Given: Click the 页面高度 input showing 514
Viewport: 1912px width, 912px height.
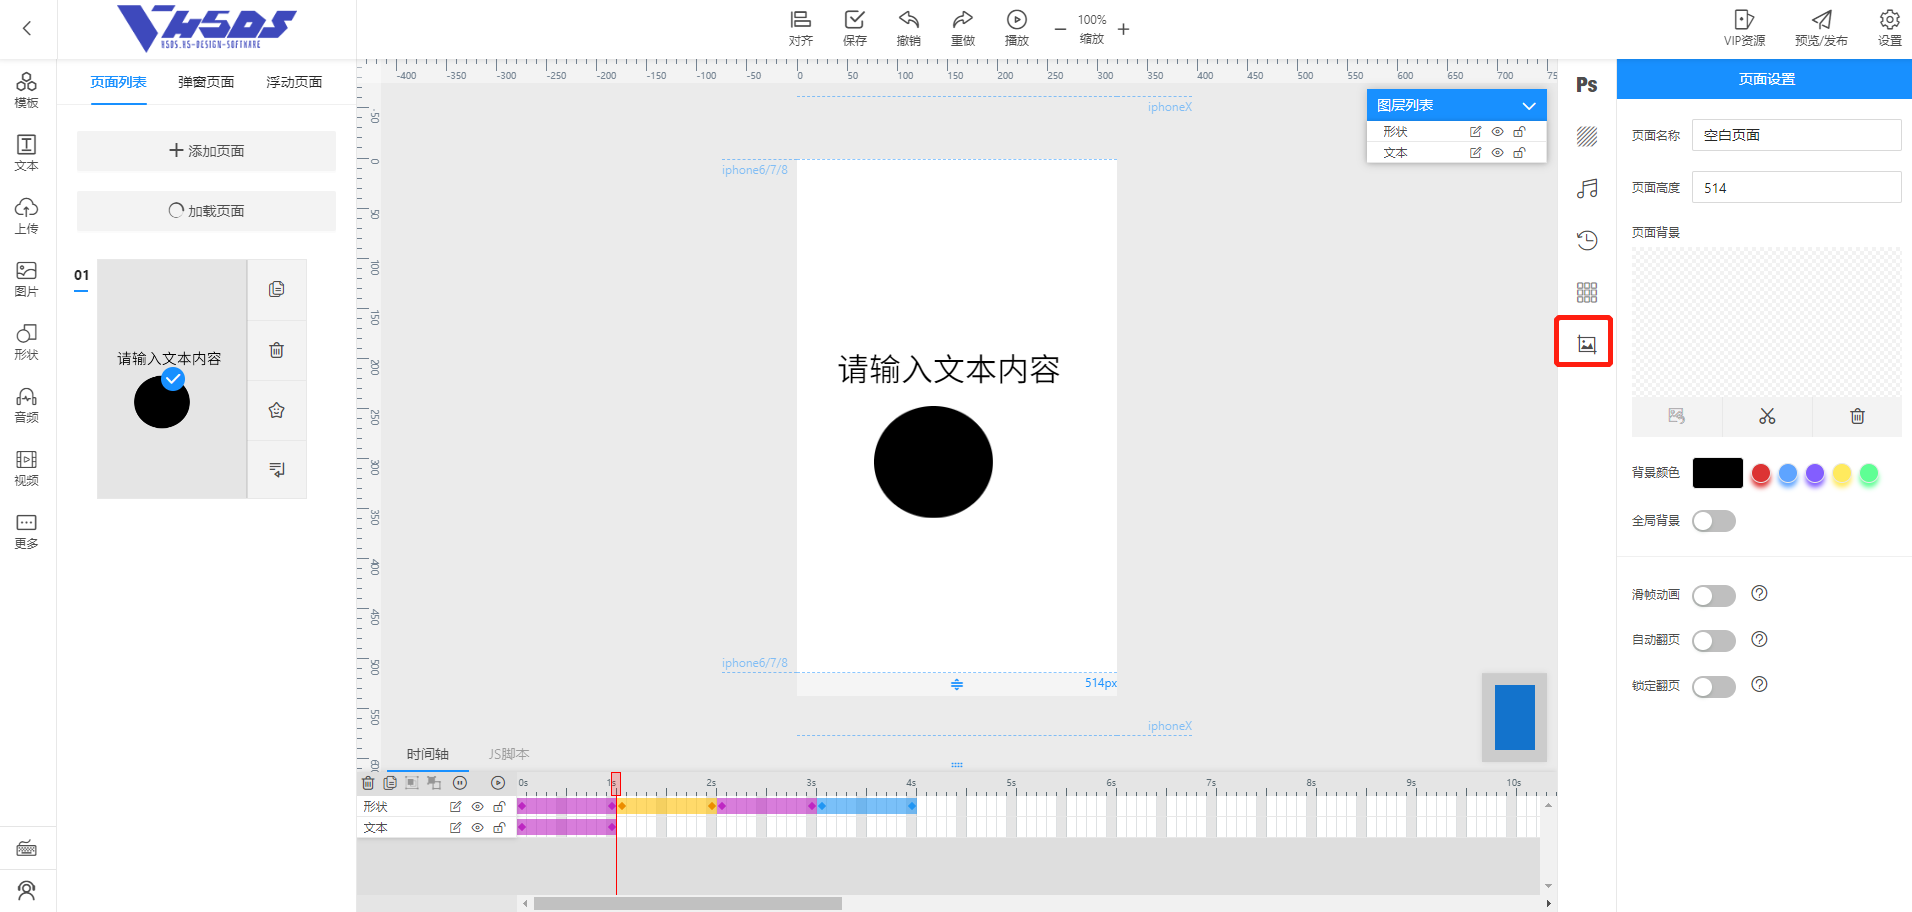Looking at the screenshot, I should click(1796, 187).
